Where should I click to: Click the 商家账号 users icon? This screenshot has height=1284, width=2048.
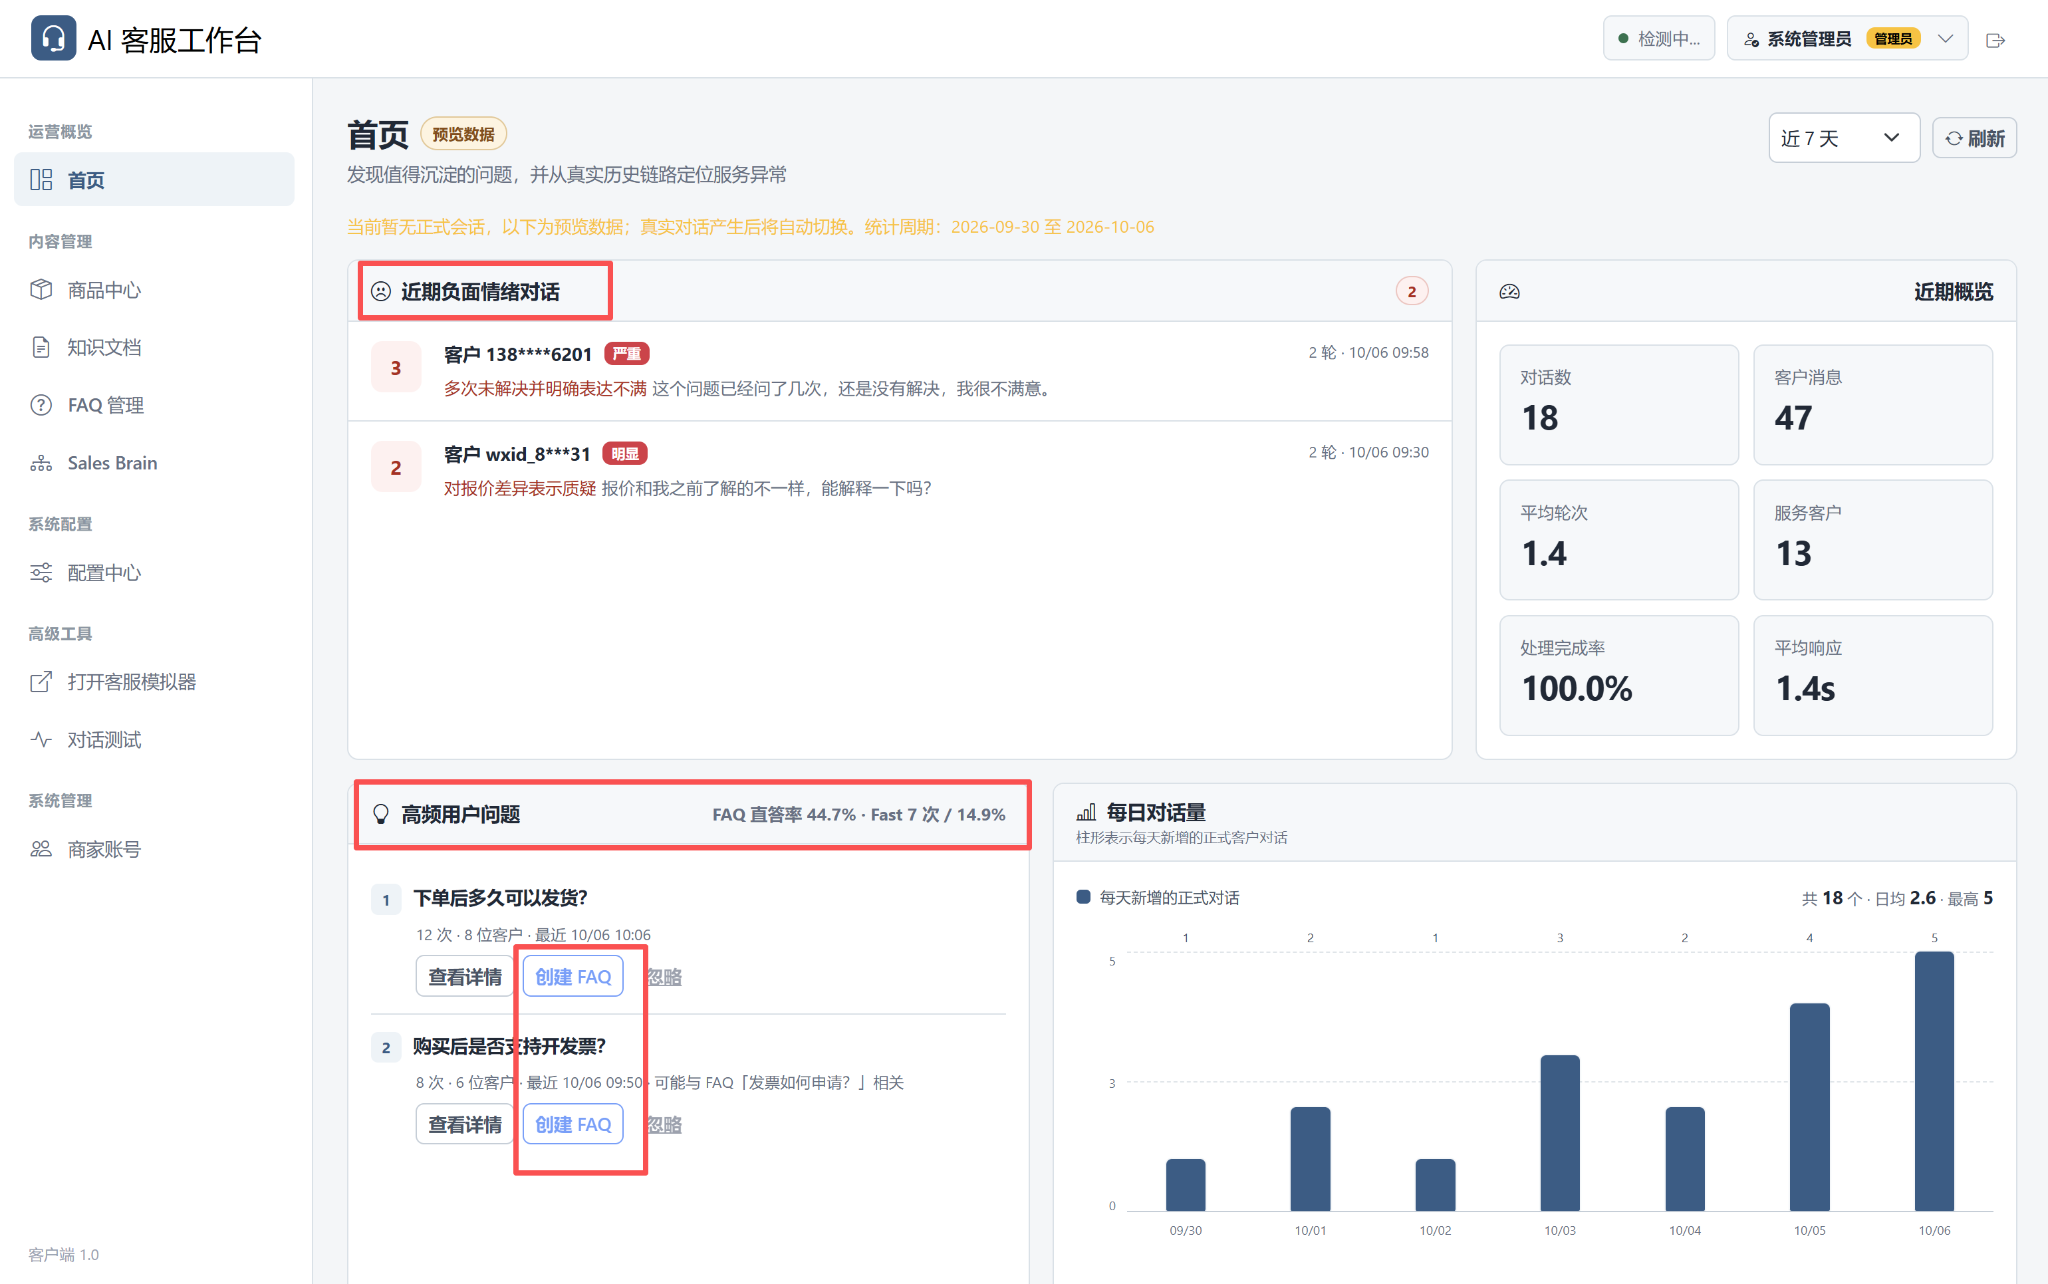click(x=41, y=849)
